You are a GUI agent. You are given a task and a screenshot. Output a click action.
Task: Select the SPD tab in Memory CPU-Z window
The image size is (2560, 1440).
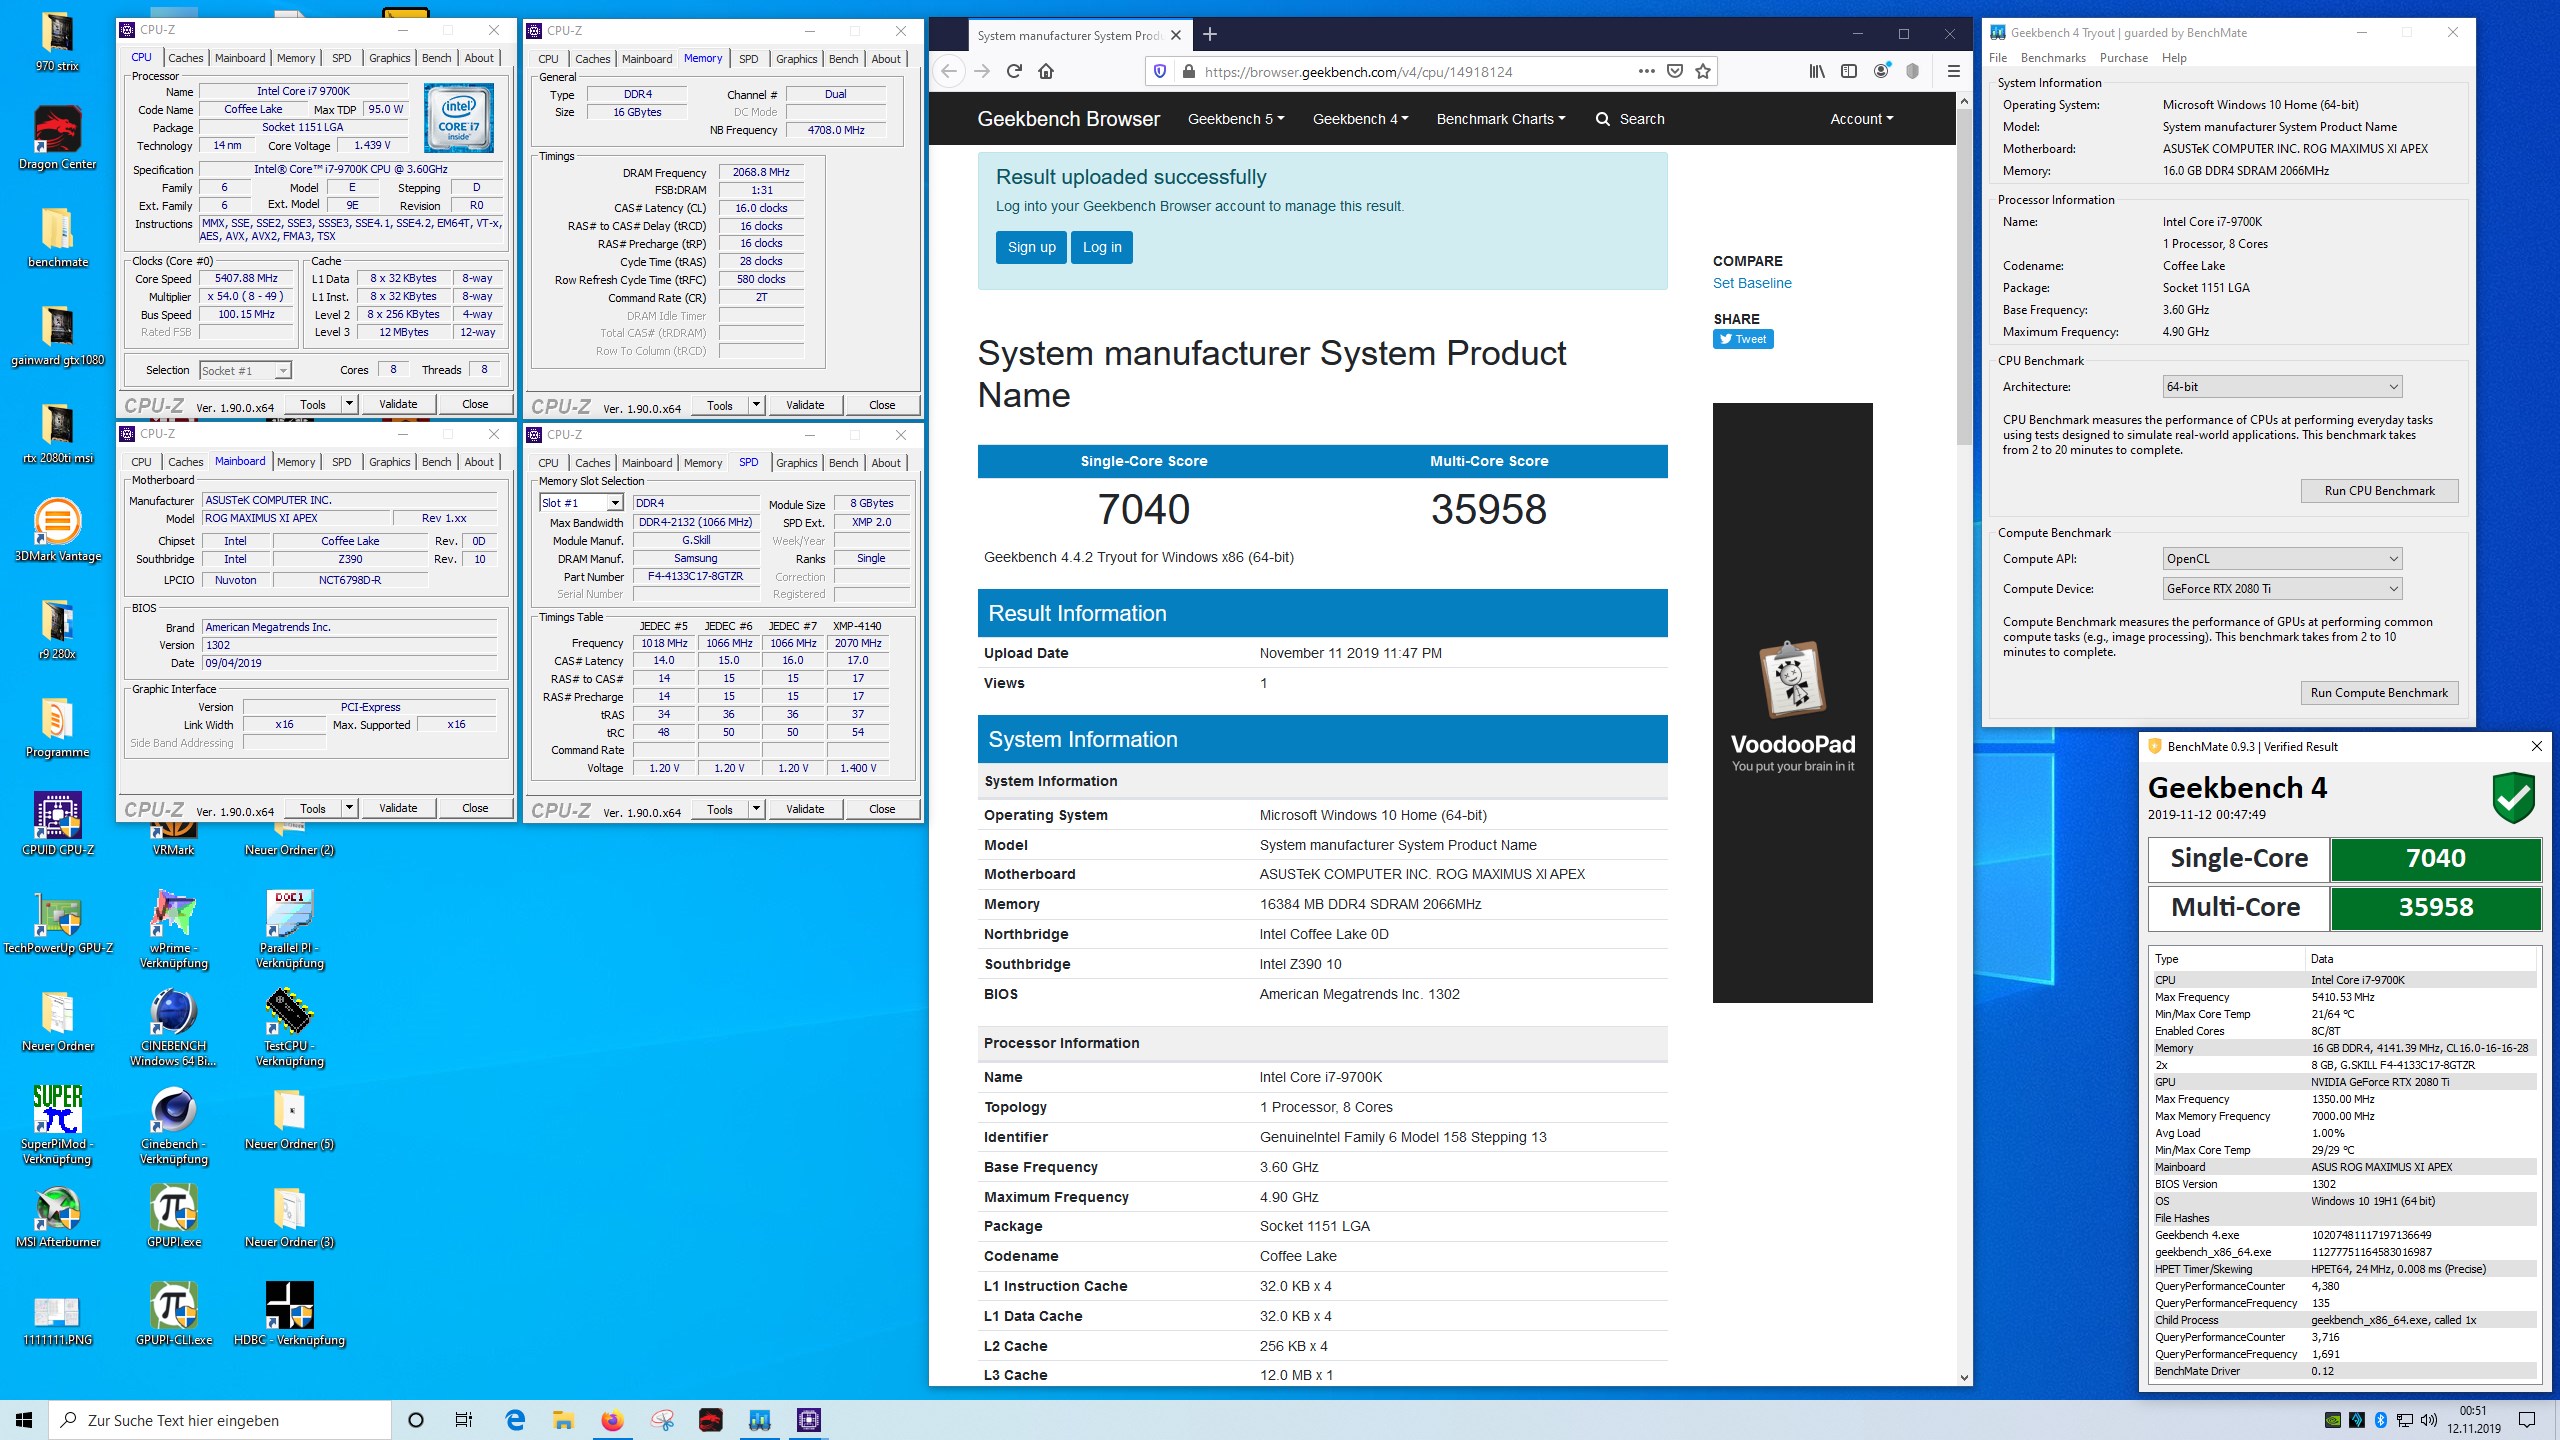click(x=748, y=59)
